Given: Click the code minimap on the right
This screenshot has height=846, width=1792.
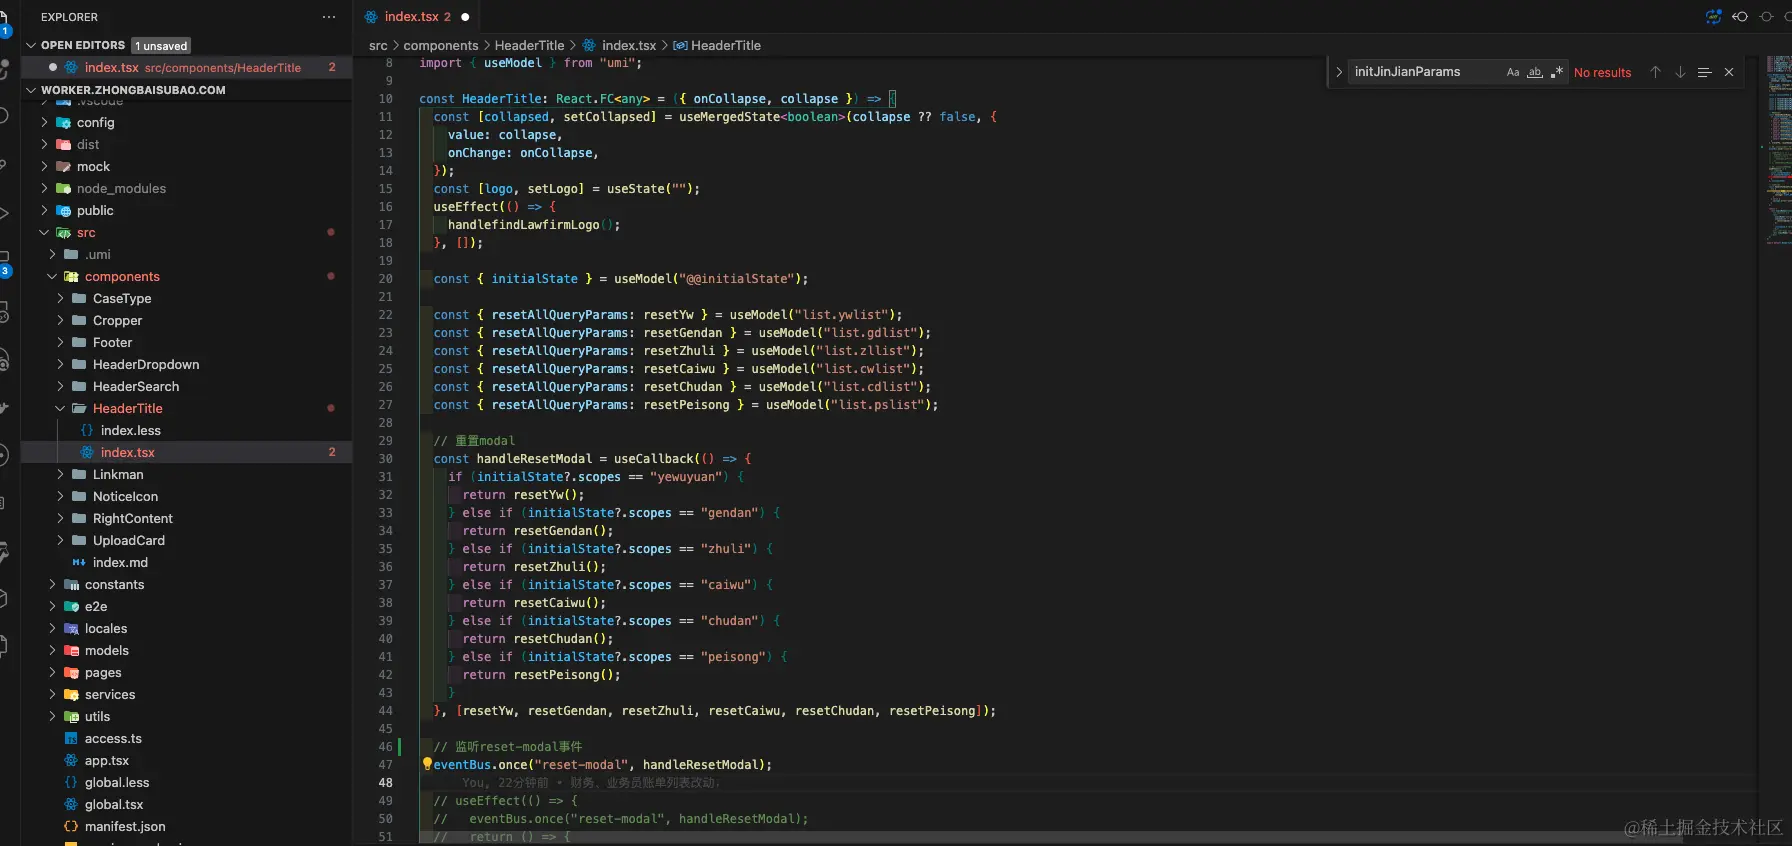Looking at the screenshot, I should click(1778, 150).
